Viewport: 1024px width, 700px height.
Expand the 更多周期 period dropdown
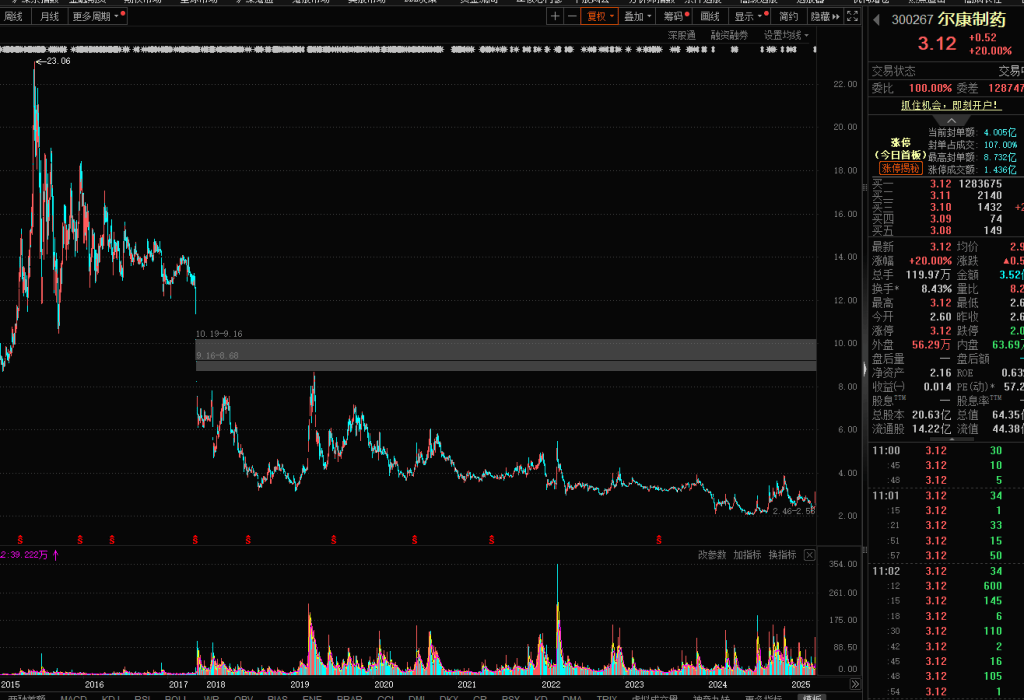[x=98, y=17]
